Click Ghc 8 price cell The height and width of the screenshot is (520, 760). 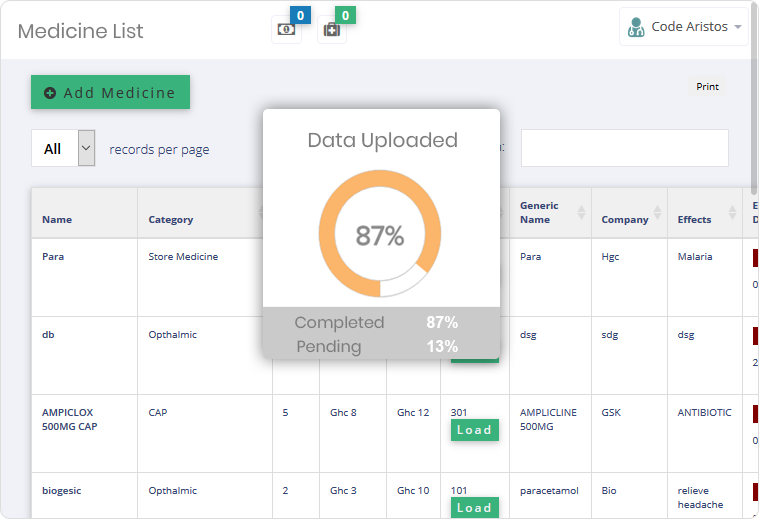(353, 434)
